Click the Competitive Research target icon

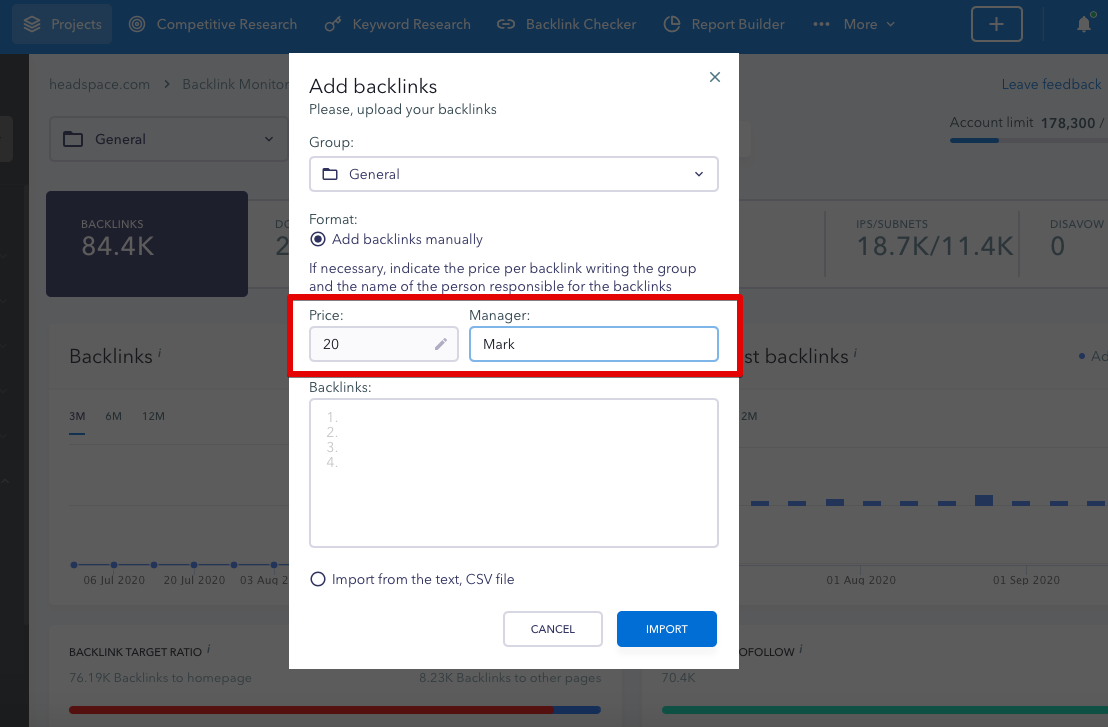[138, 24]
